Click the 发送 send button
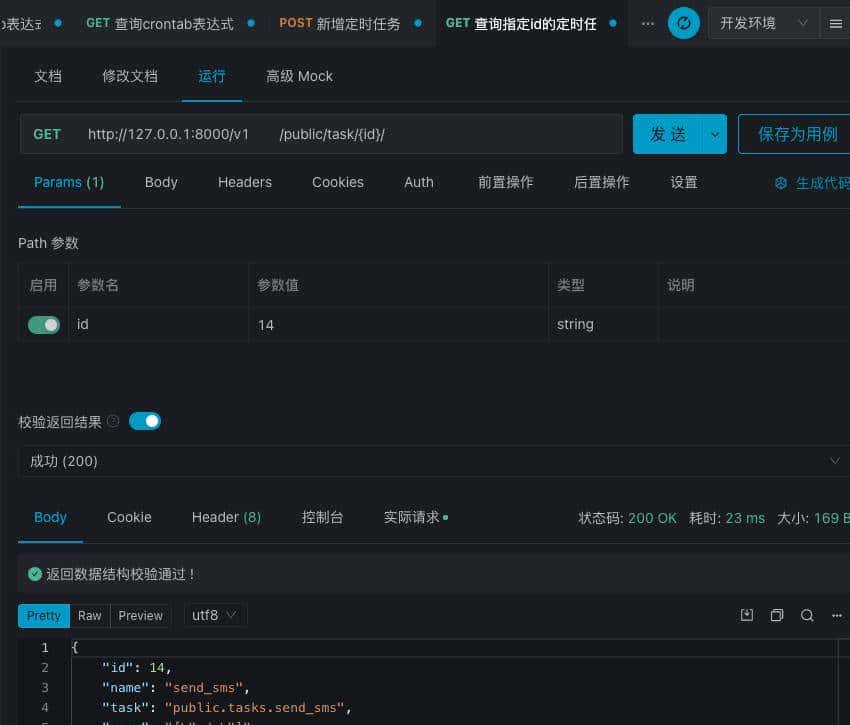The image size is (850, 725). point(665,133)
